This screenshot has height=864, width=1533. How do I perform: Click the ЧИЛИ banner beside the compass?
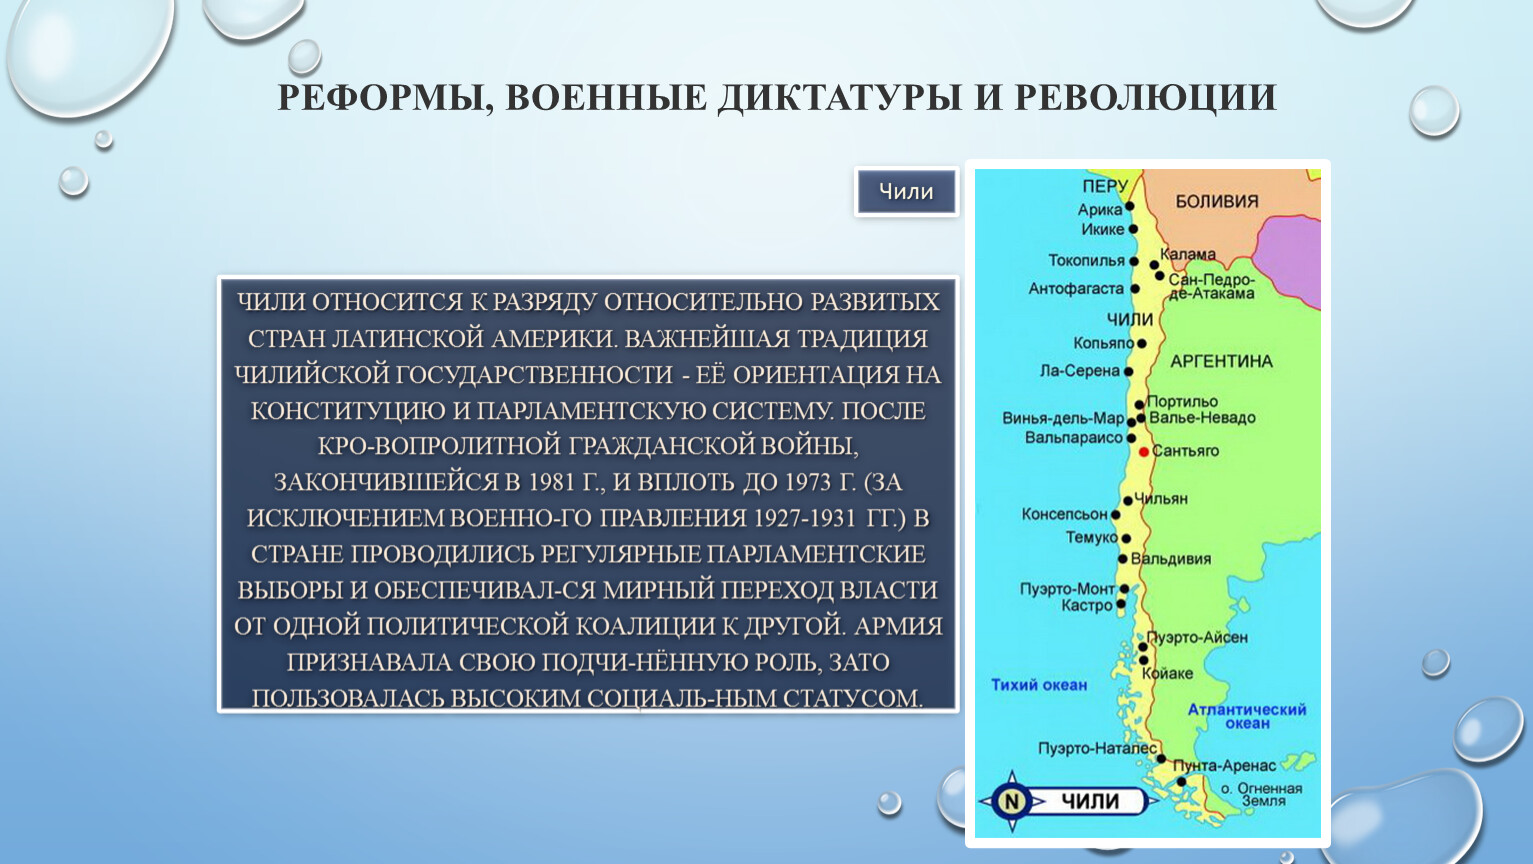click(x=1090, y=801)
